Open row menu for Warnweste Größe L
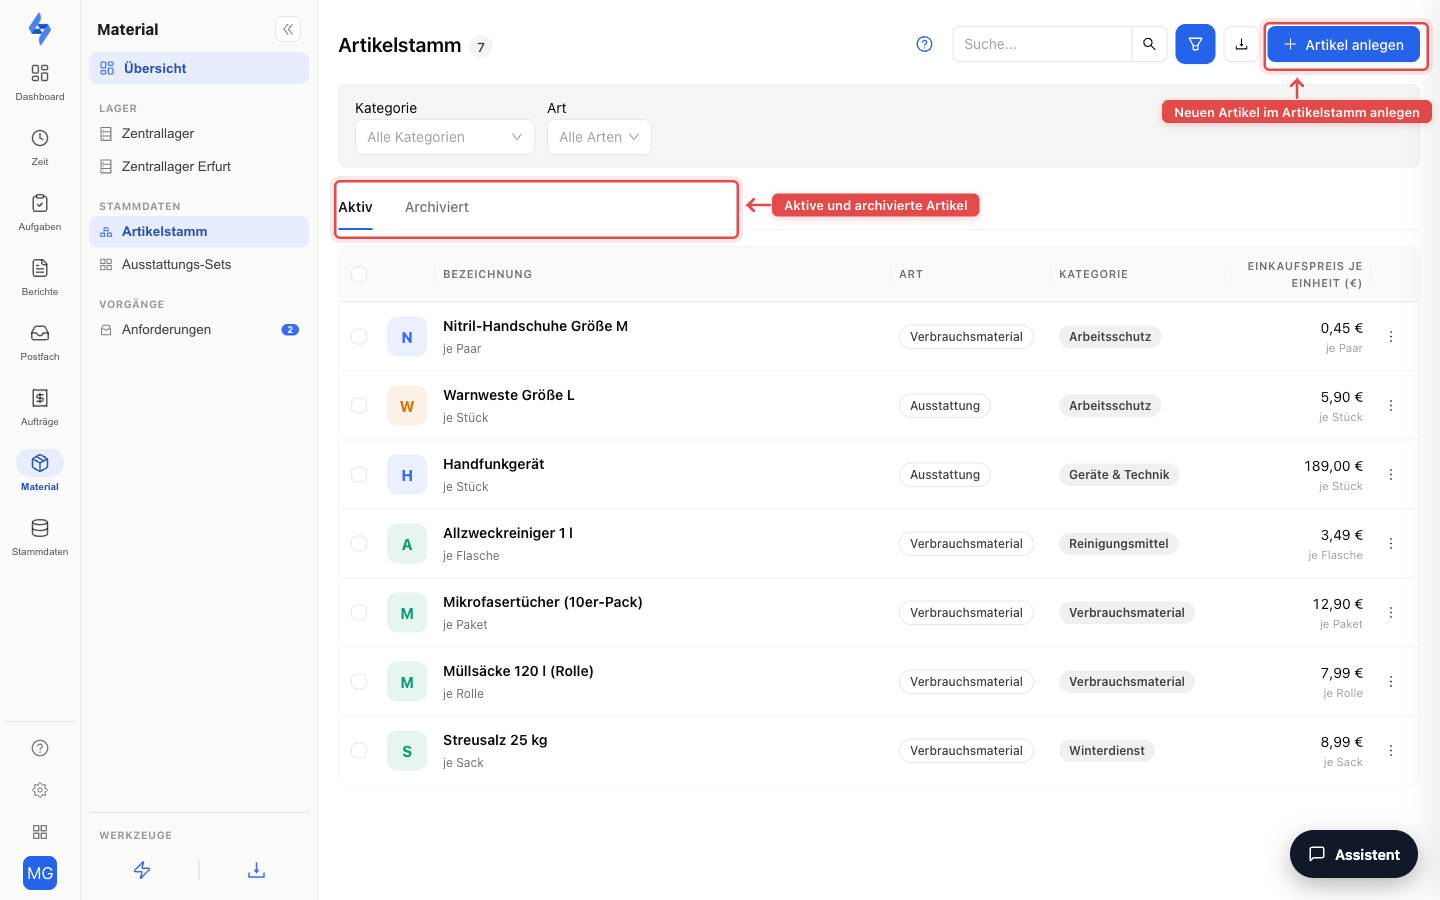The width and height of the screenshot is (1440, 900). [x=1391, y=406]
